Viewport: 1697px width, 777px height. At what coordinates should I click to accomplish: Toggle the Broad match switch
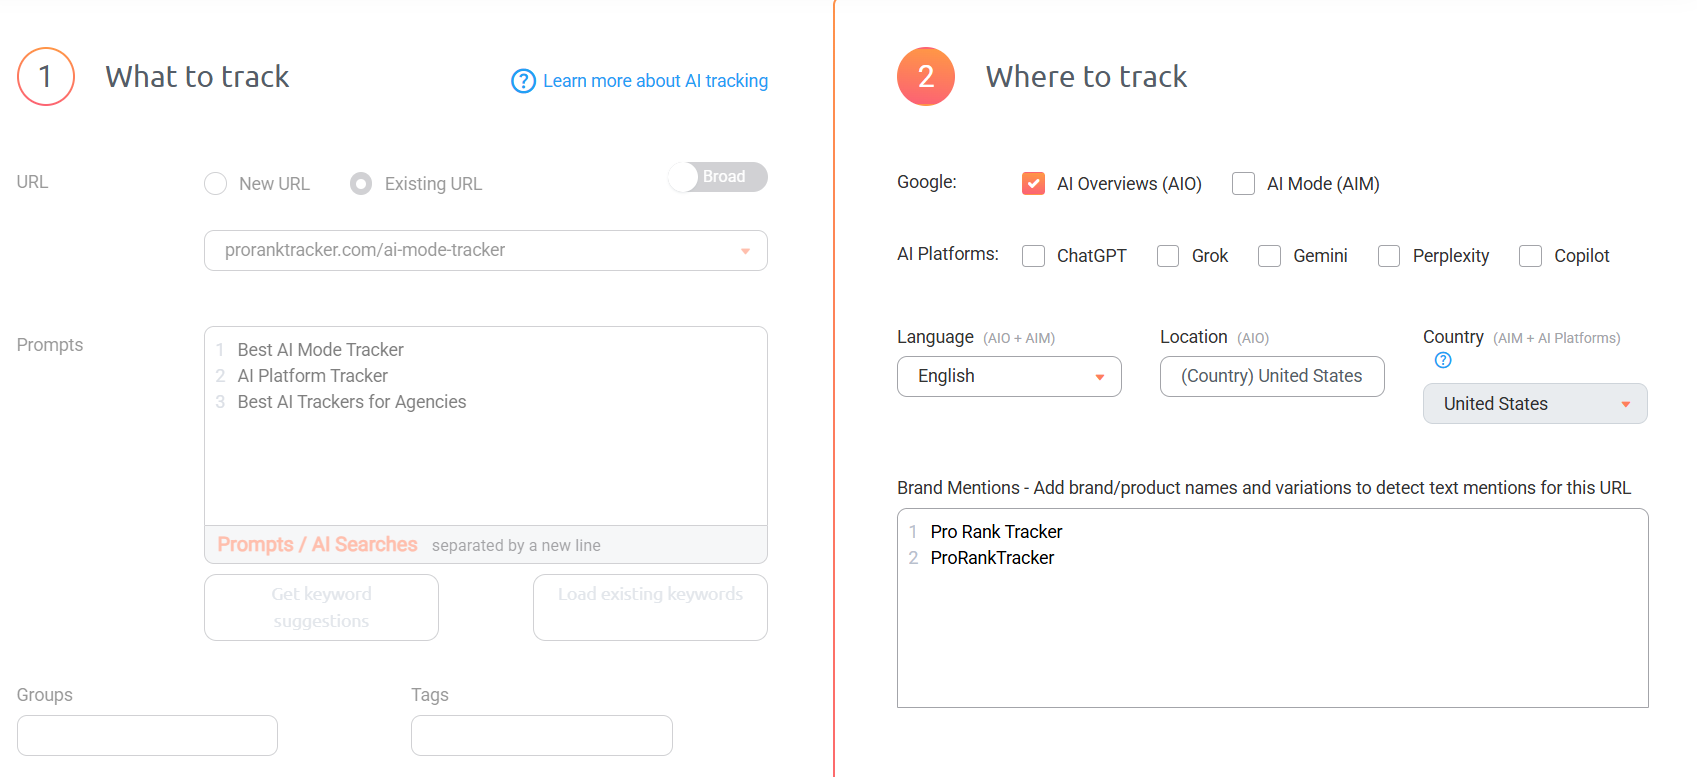[x=718, y=177]
